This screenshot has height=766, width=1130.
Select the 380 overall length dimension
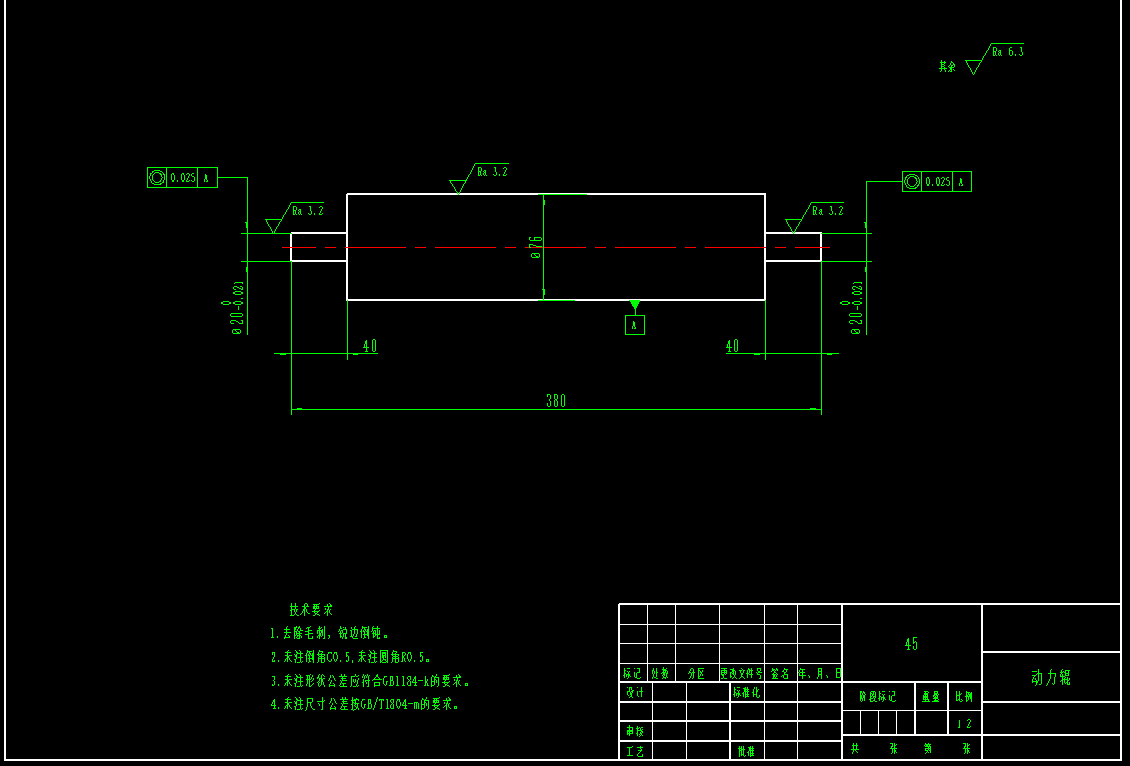556,401
